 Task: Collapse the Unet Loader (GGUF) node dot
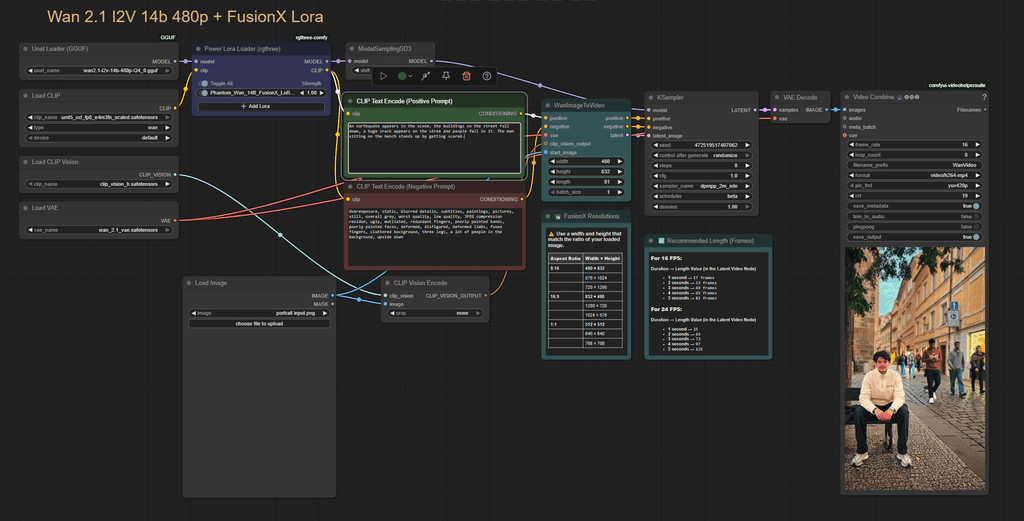(x=25, y=49)
